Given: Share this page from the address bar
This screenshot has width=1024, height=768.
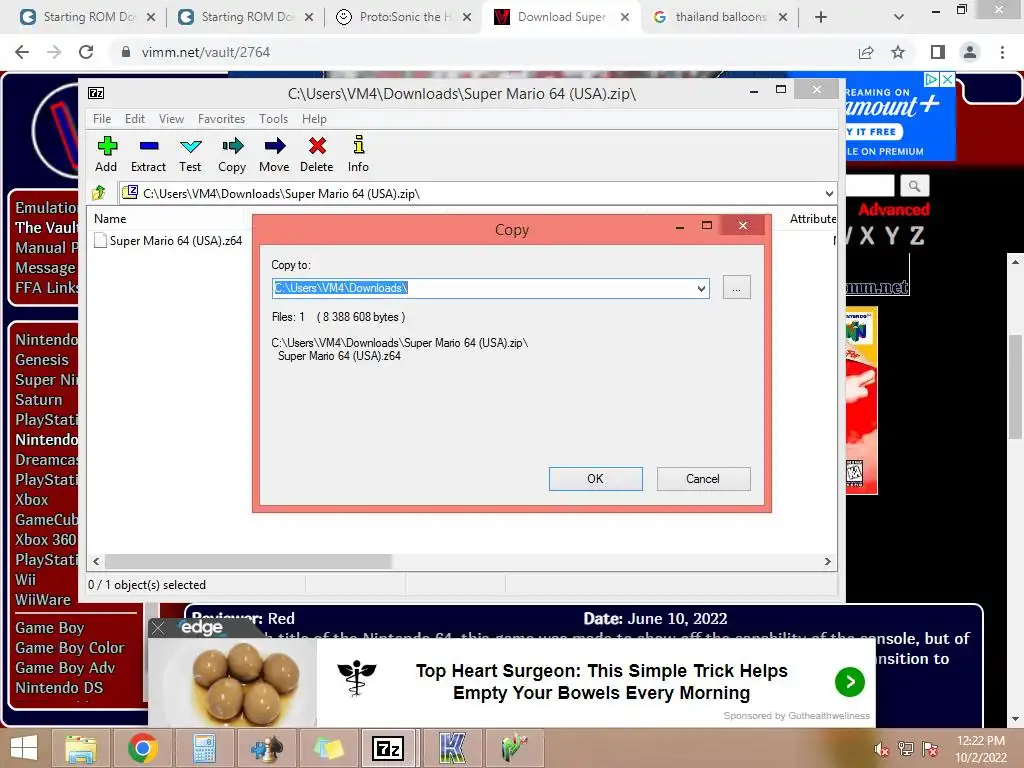Looking at the screenshot, I should point(866,52).
